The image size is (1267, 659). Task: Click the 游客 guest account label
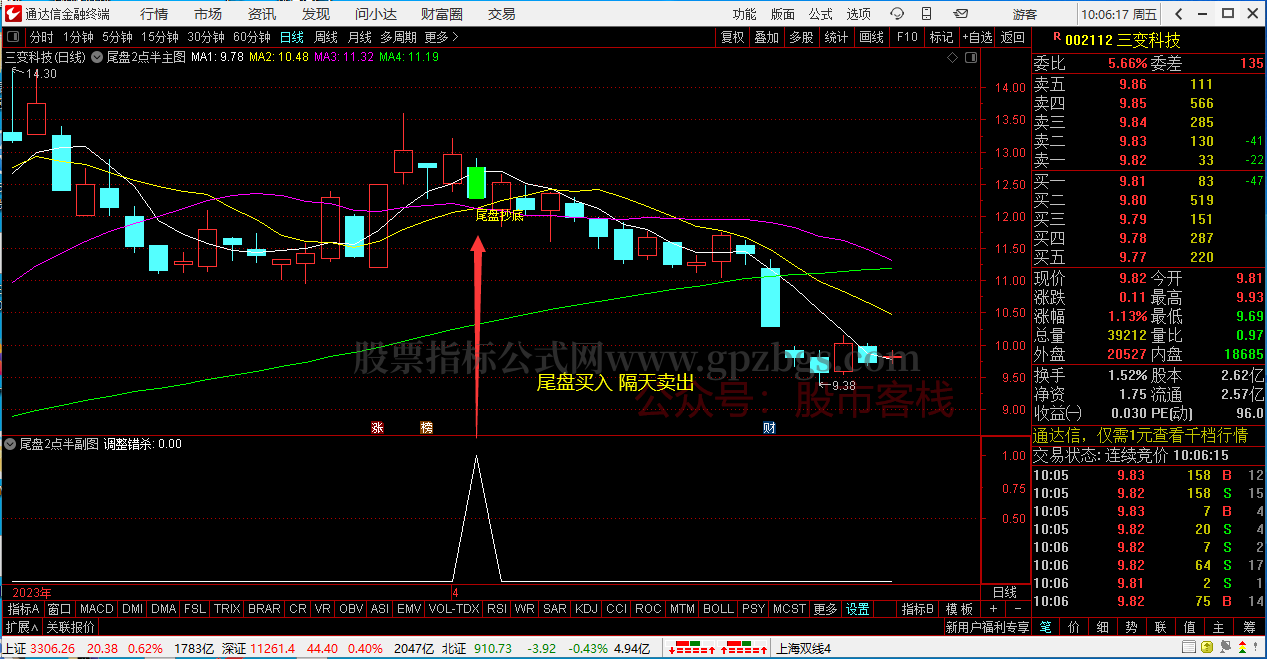click(x=1025, y=14)
